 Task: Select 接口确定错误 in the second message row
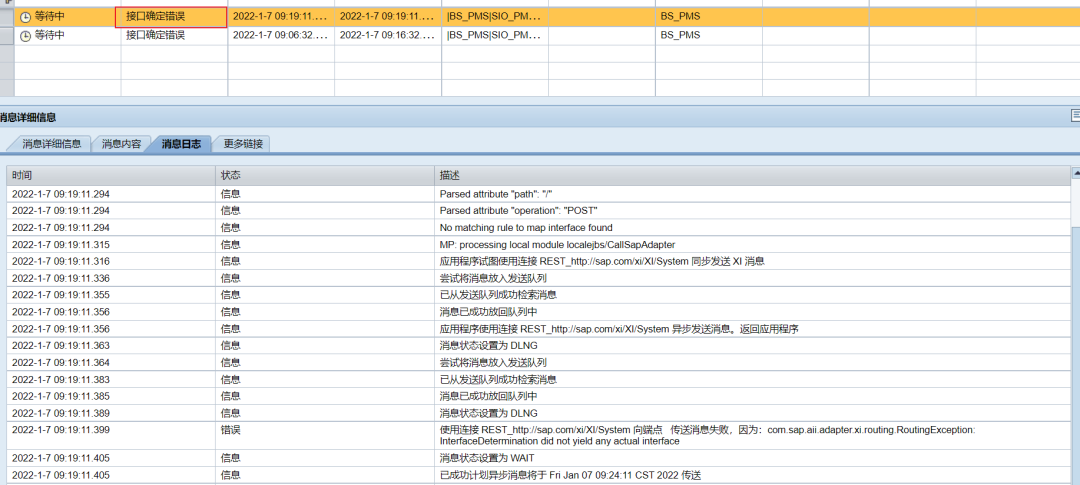[x=174, y=36]
